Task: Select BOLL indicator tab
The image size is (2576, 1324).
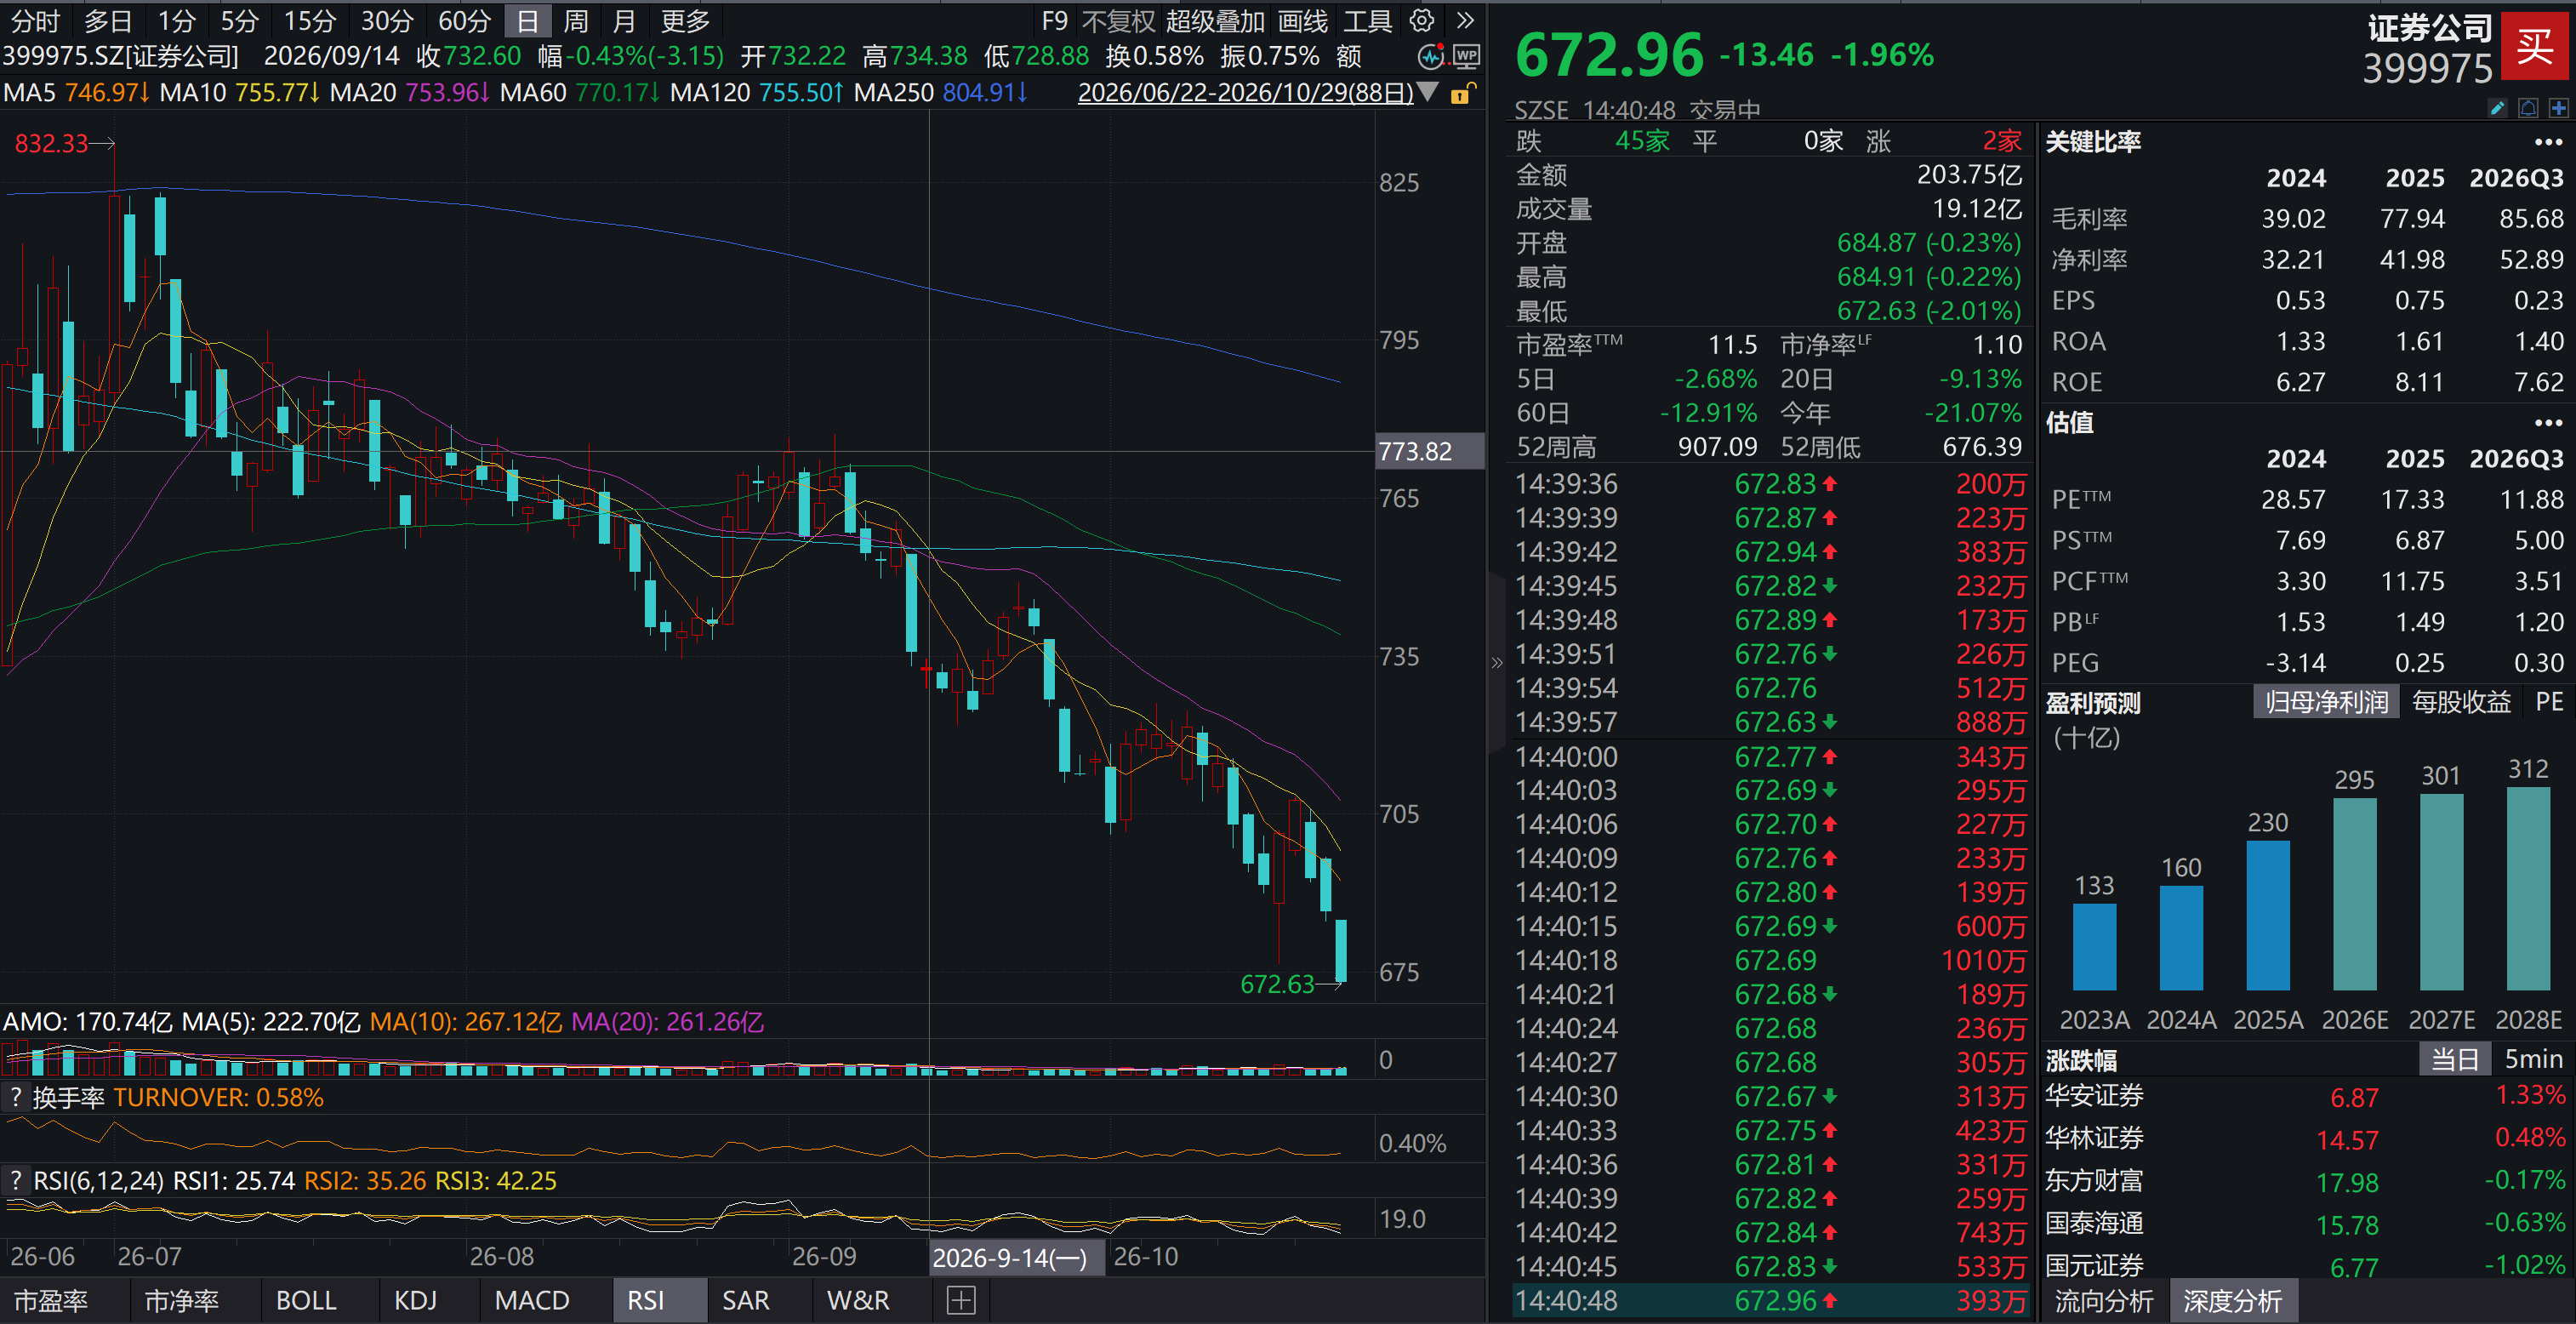Action: click(x=306, y=1300)
